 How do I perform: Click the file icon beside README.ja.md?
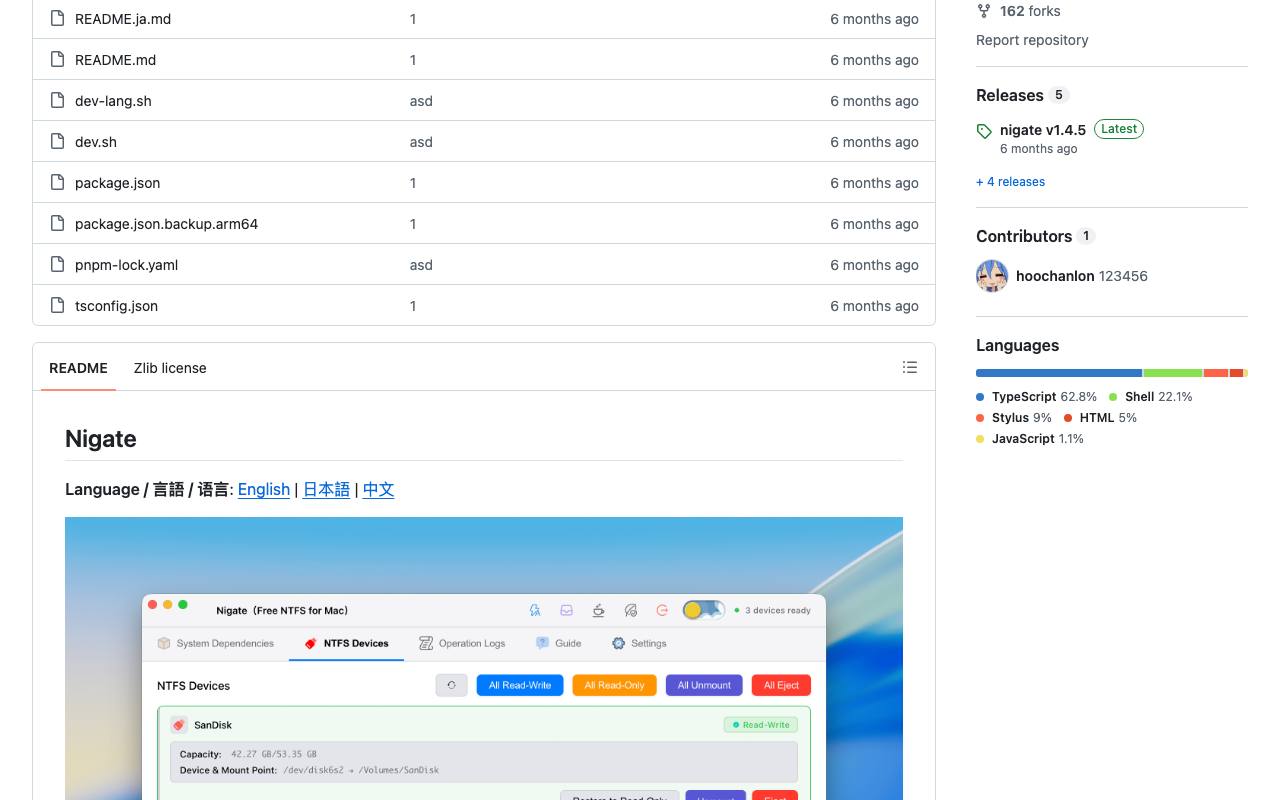tap(57, 18)
